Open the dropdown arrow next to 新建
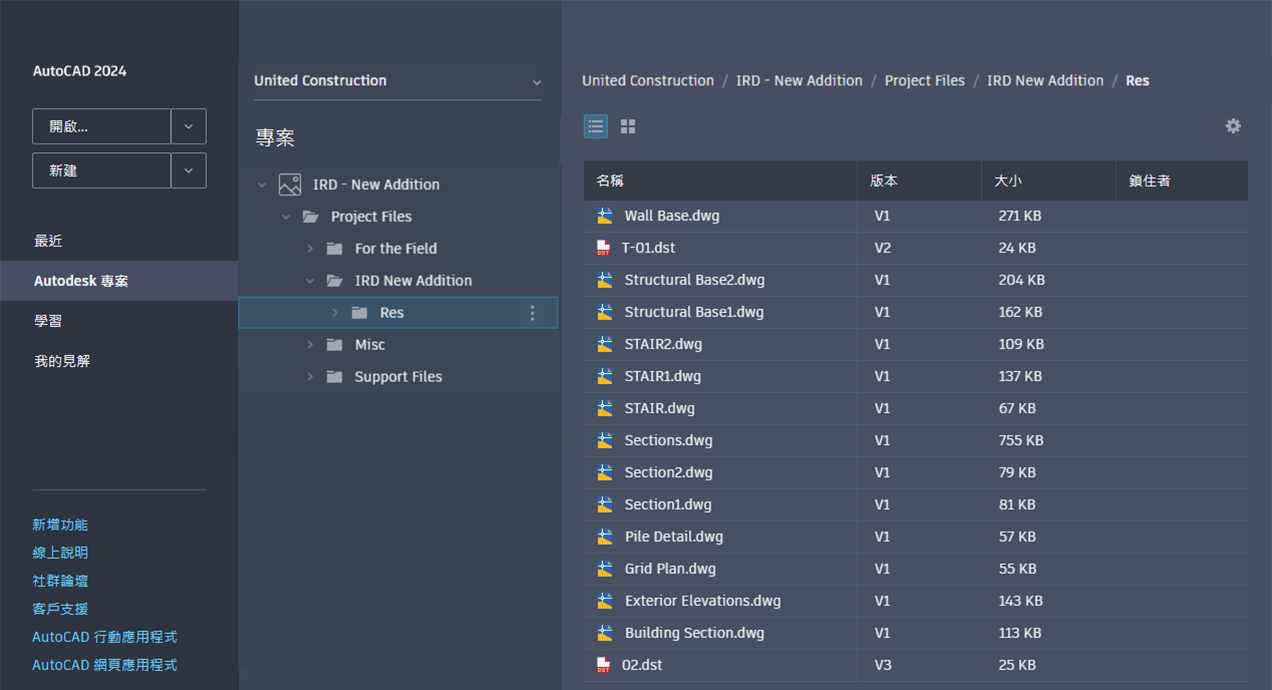This screenshot has width=1272, height=690. click(189, 171)
